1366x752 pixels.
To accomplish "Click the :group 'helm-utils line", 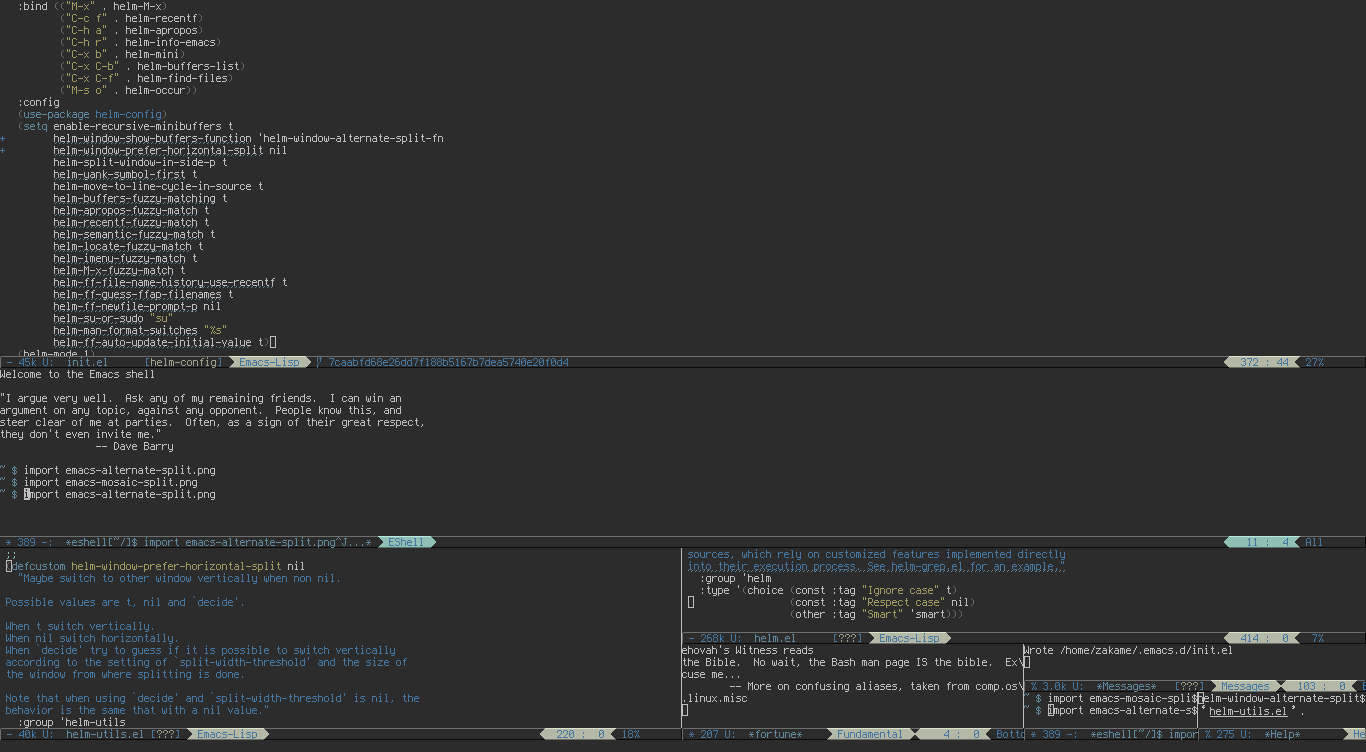I will [x=71, y=722].
